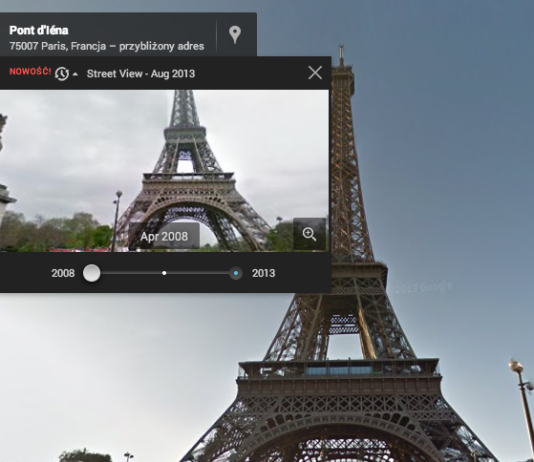This screenshot has height=462, width=534.
Task: Open the time travel clock icon
Action: (x=62, y=74)
